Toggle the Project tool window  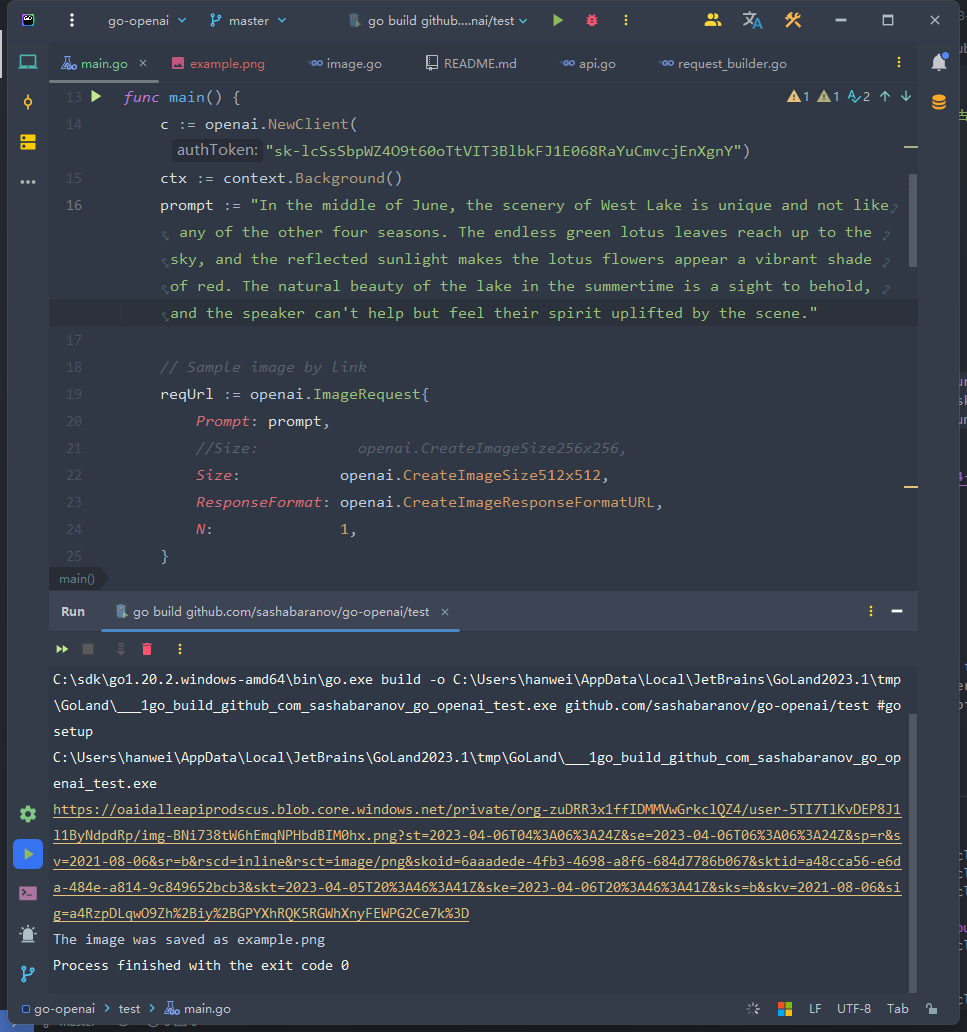[x=28, y=62]
